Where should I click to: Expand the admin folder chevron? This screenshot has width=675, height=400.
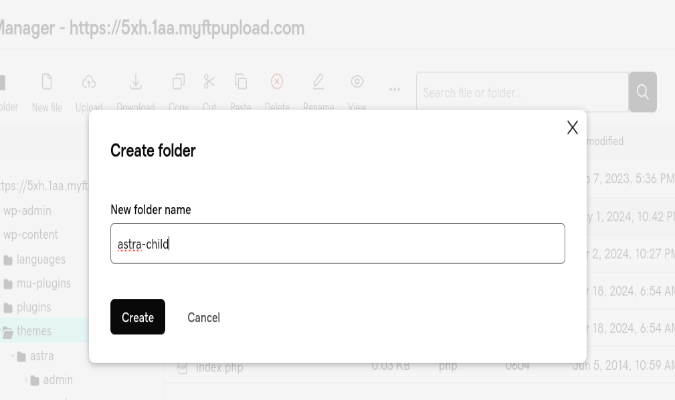click(26, 380)
